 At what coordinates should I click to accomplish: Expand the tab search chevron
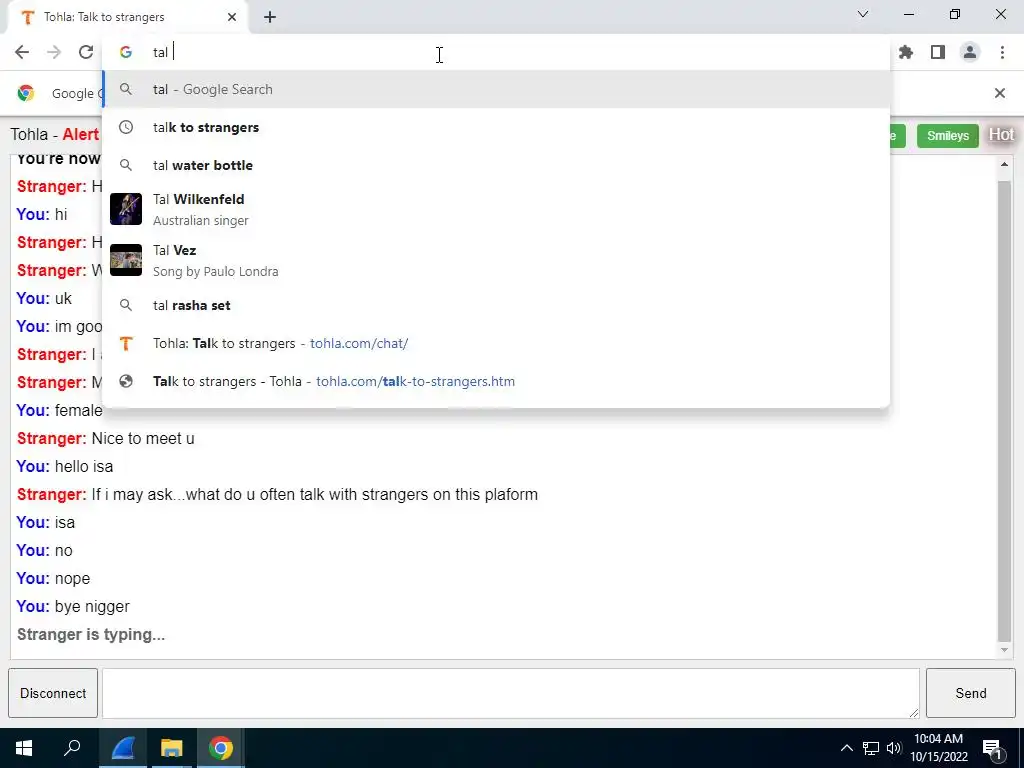(863, 14)
